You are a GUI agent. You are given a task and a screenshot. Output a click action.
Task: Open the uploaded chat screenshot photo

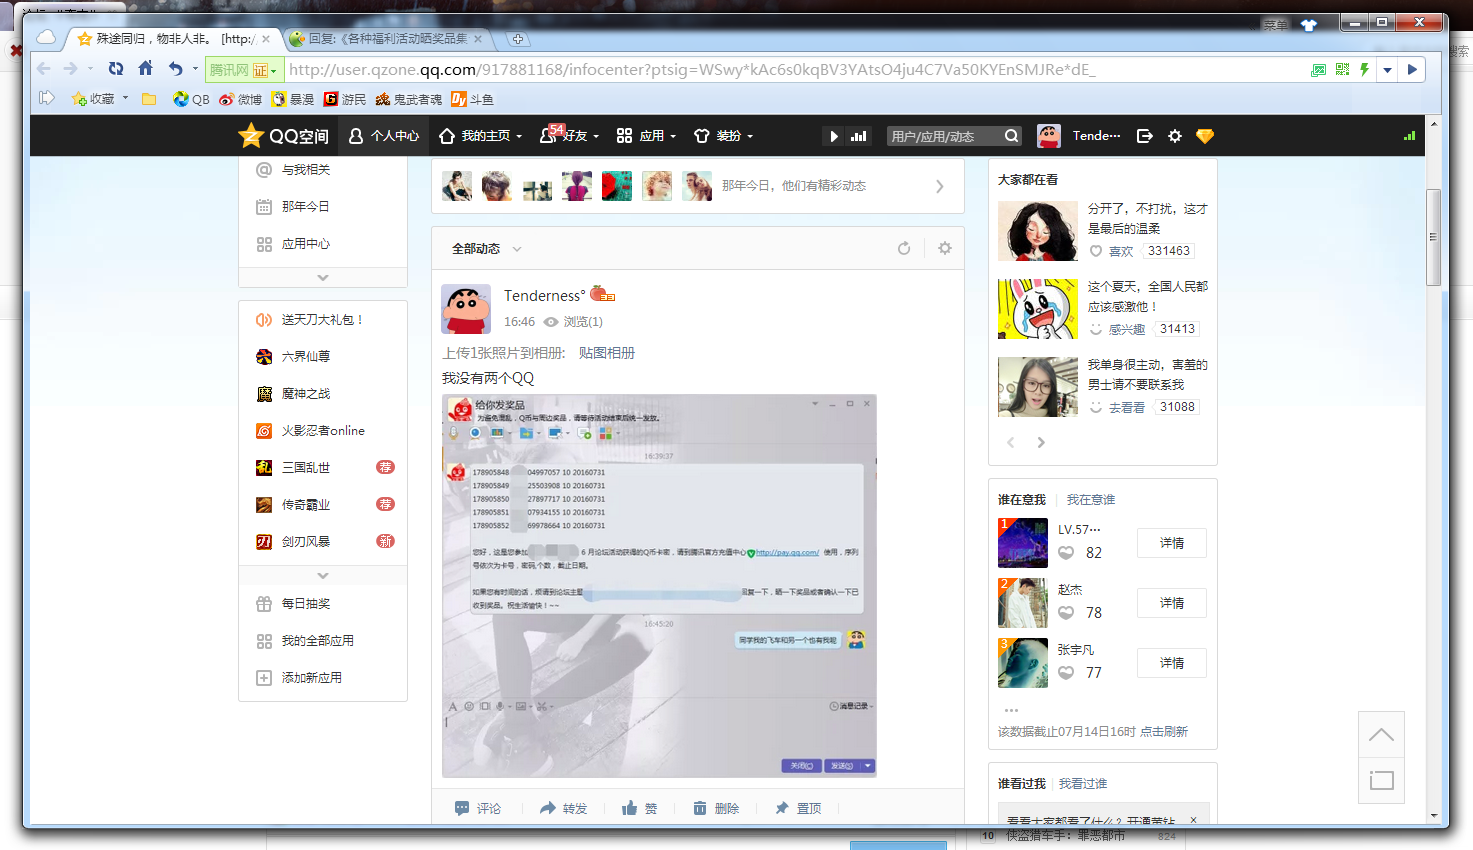[x=659, y=585]
